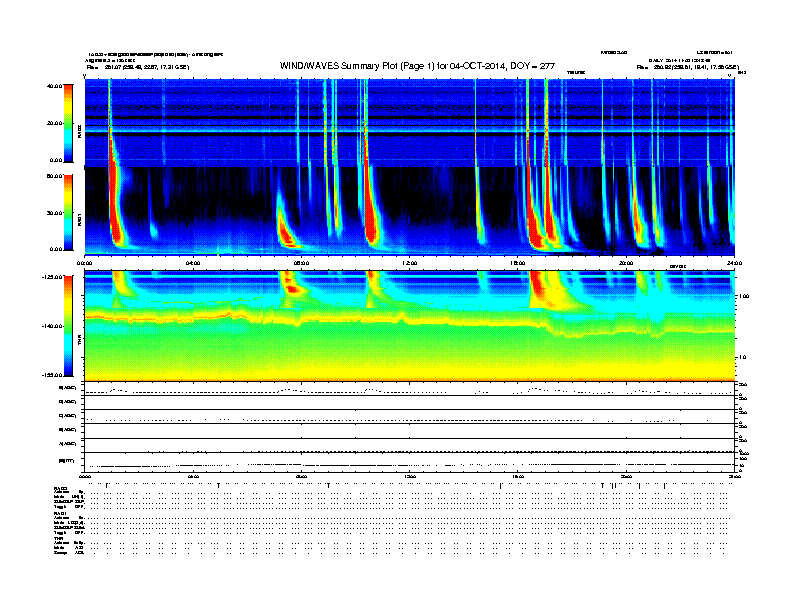Click the top-left Pos= GSE coordinates text

(137, 67)
